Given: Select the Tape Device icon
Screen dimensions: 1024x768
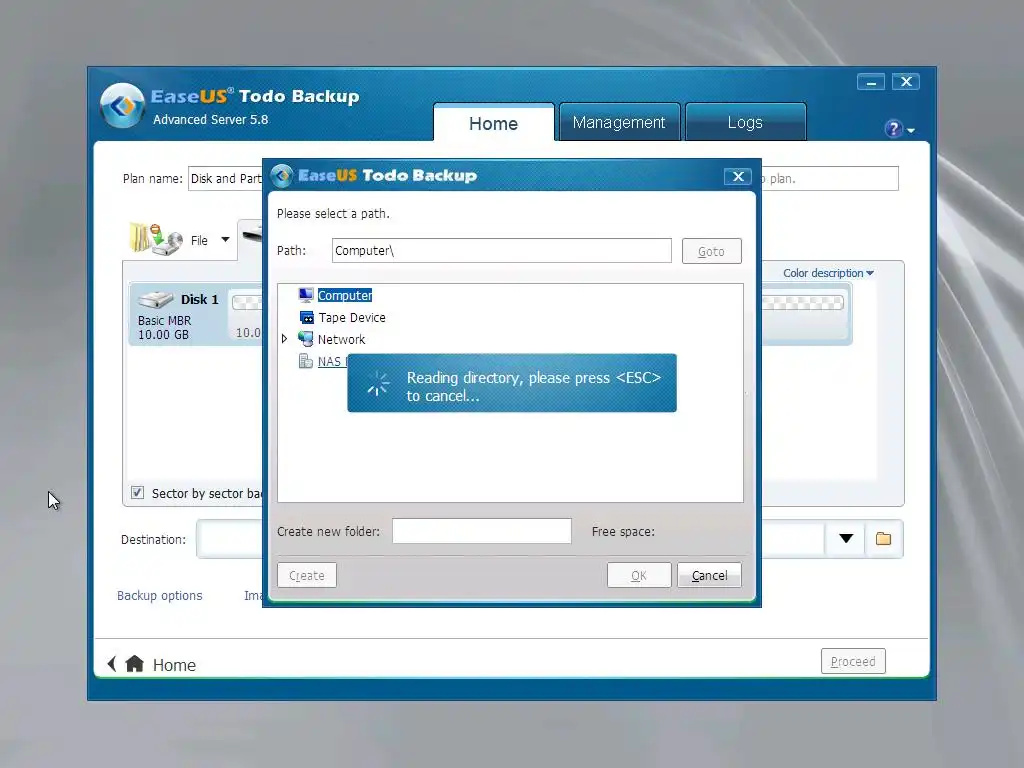Looking at the screenshot, I should [x=306, y=317].
